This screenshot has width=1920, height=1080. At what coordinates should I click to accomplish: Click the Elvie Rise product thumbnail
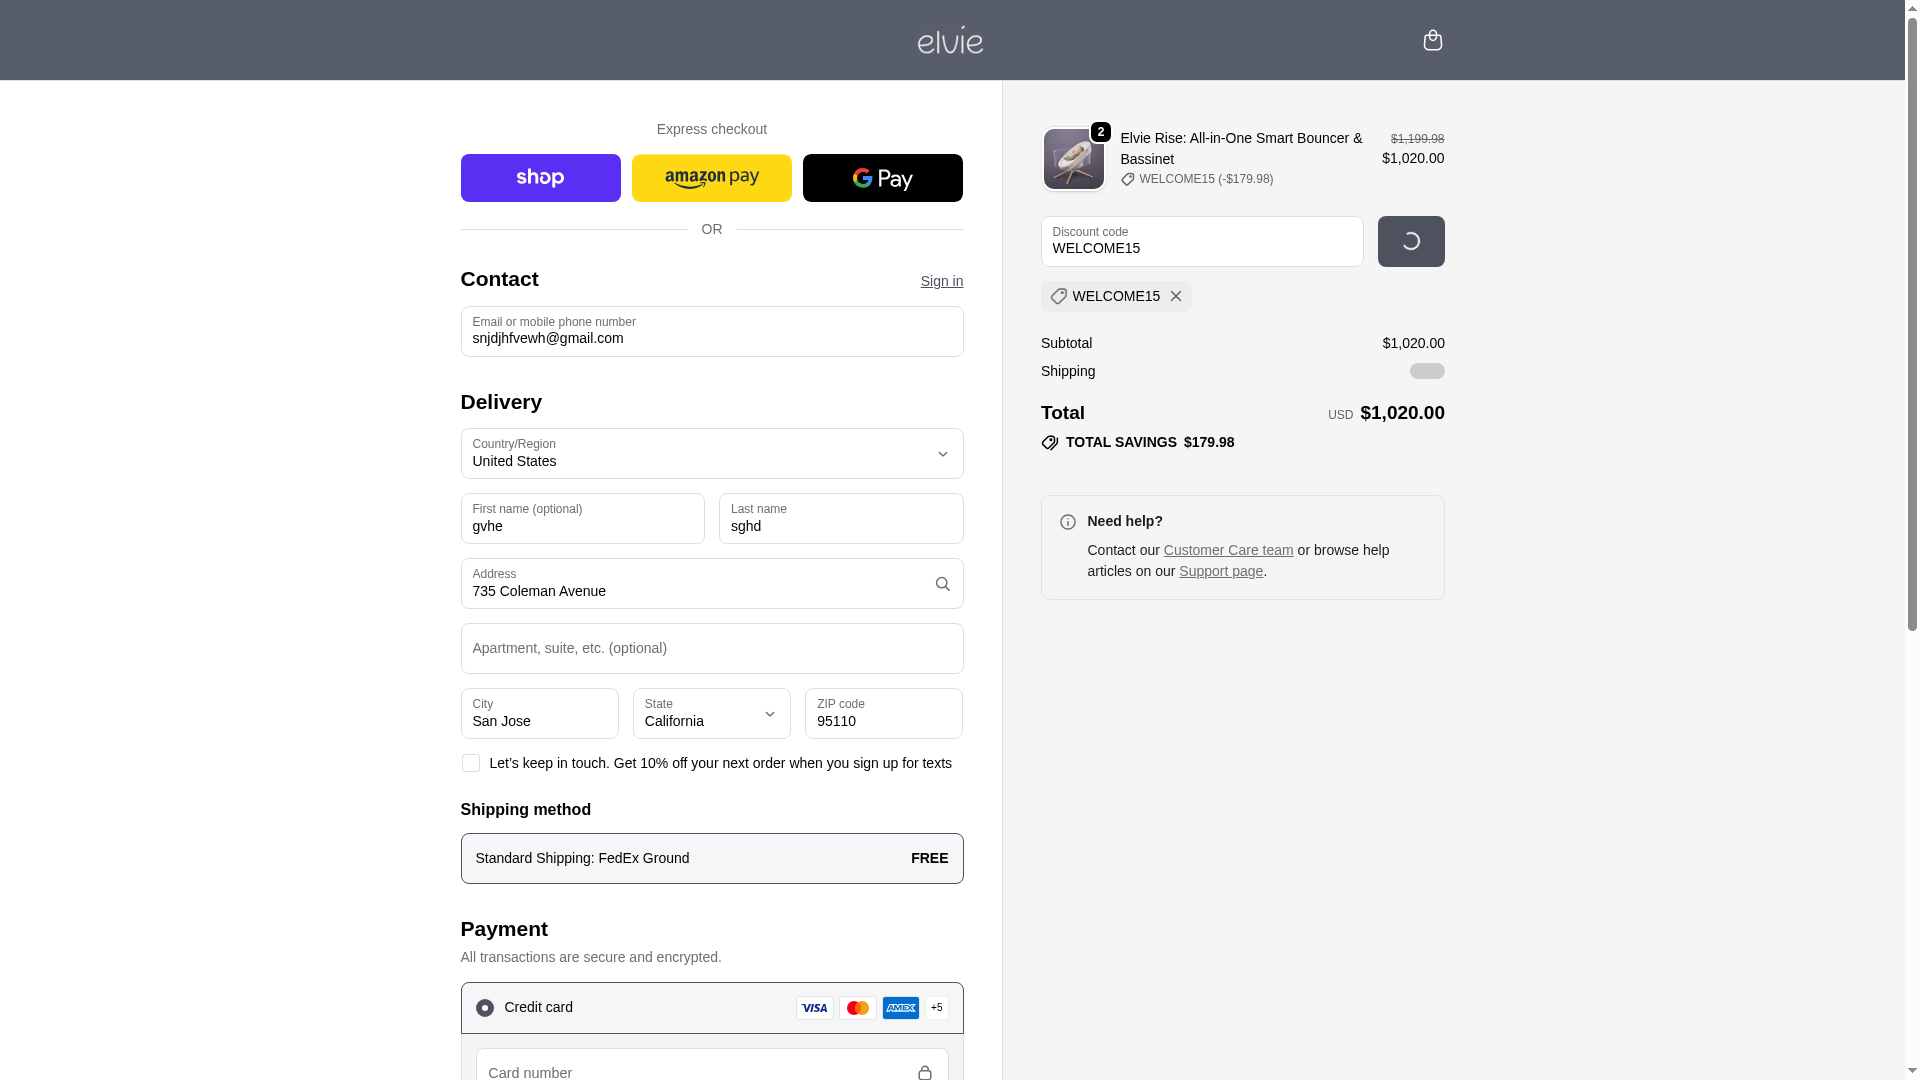pyautogui.click(x=1073, y=159)
